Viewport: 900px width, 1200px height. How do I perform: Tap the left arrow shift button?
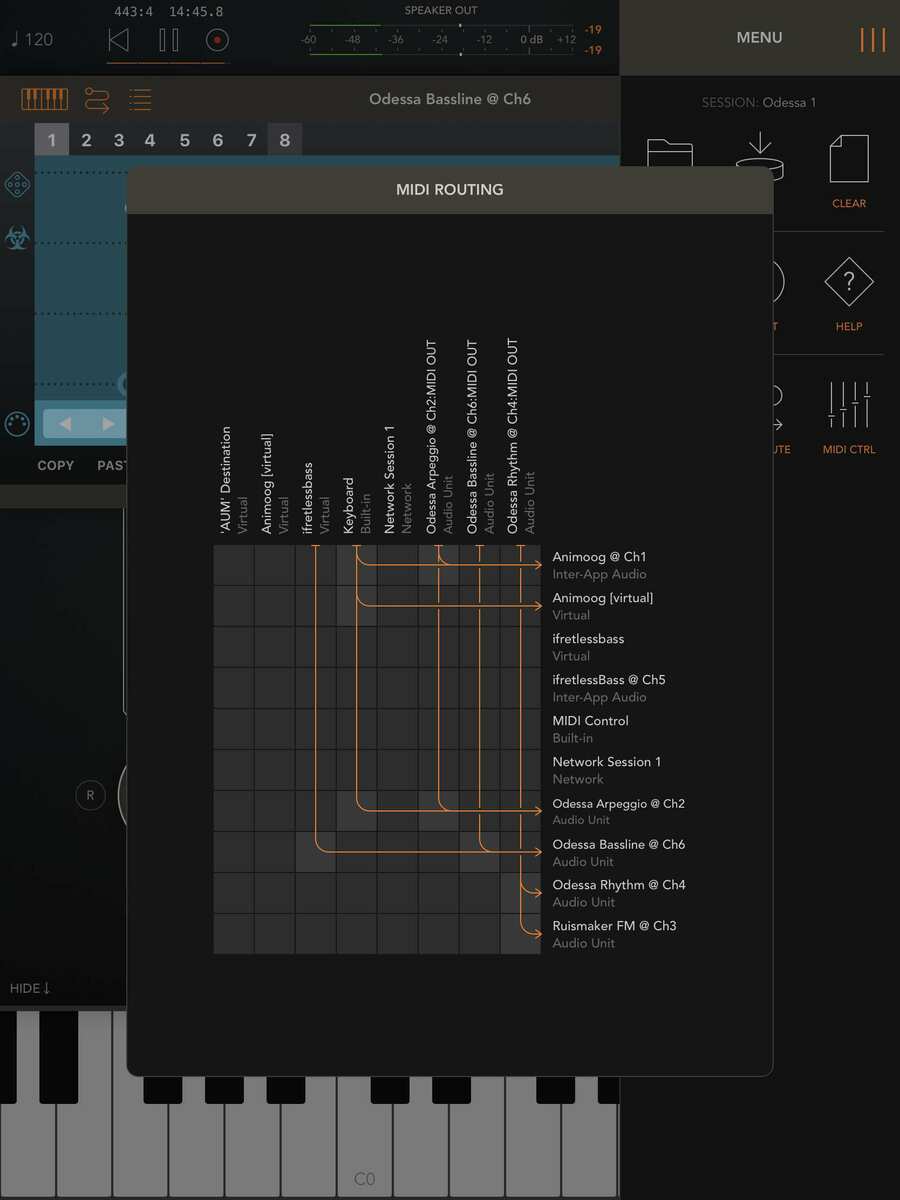(65, 424)
